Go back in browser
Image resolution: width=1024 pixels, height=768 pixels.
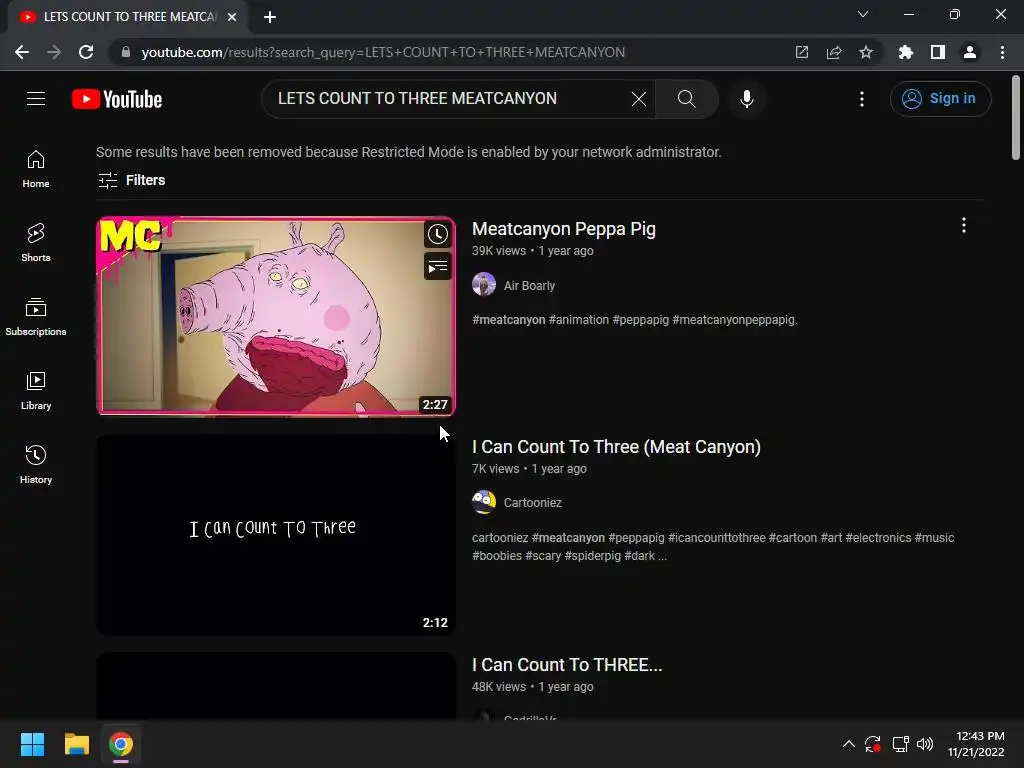(x=22, y=52)
